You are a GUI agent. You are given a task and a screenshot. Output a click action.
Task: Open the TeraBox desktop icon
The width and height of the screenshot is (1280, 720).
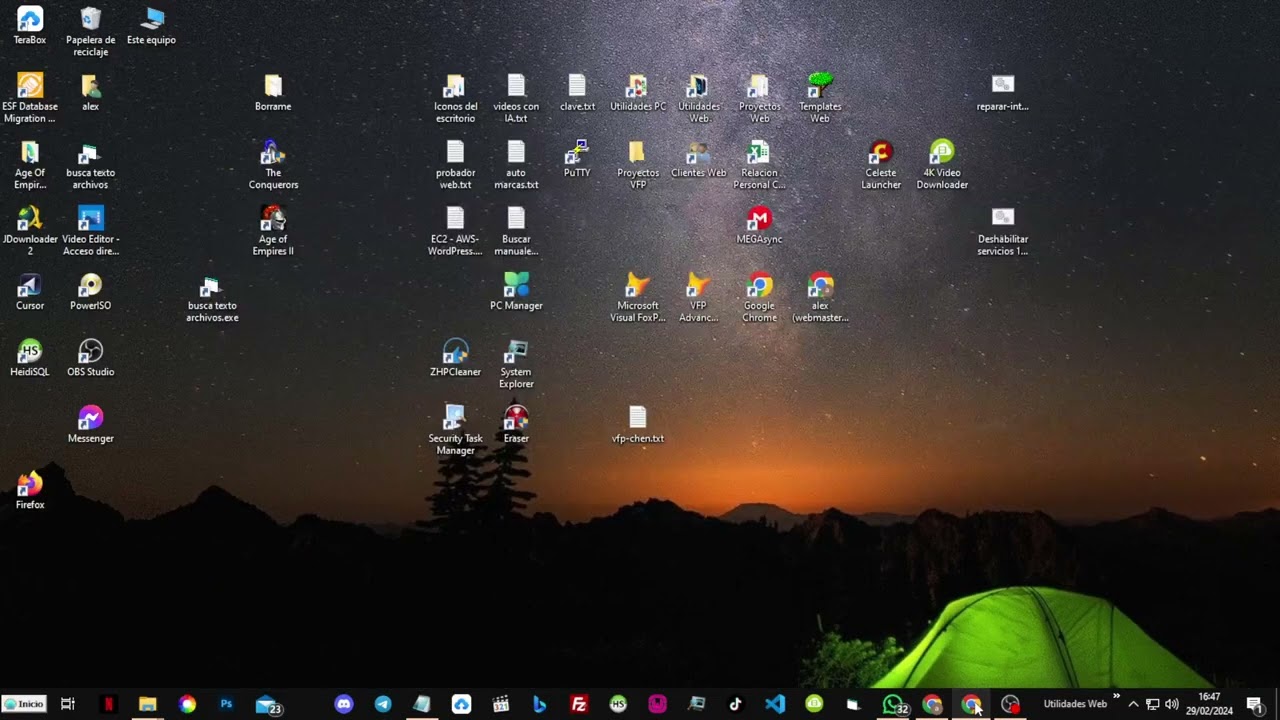30,26
